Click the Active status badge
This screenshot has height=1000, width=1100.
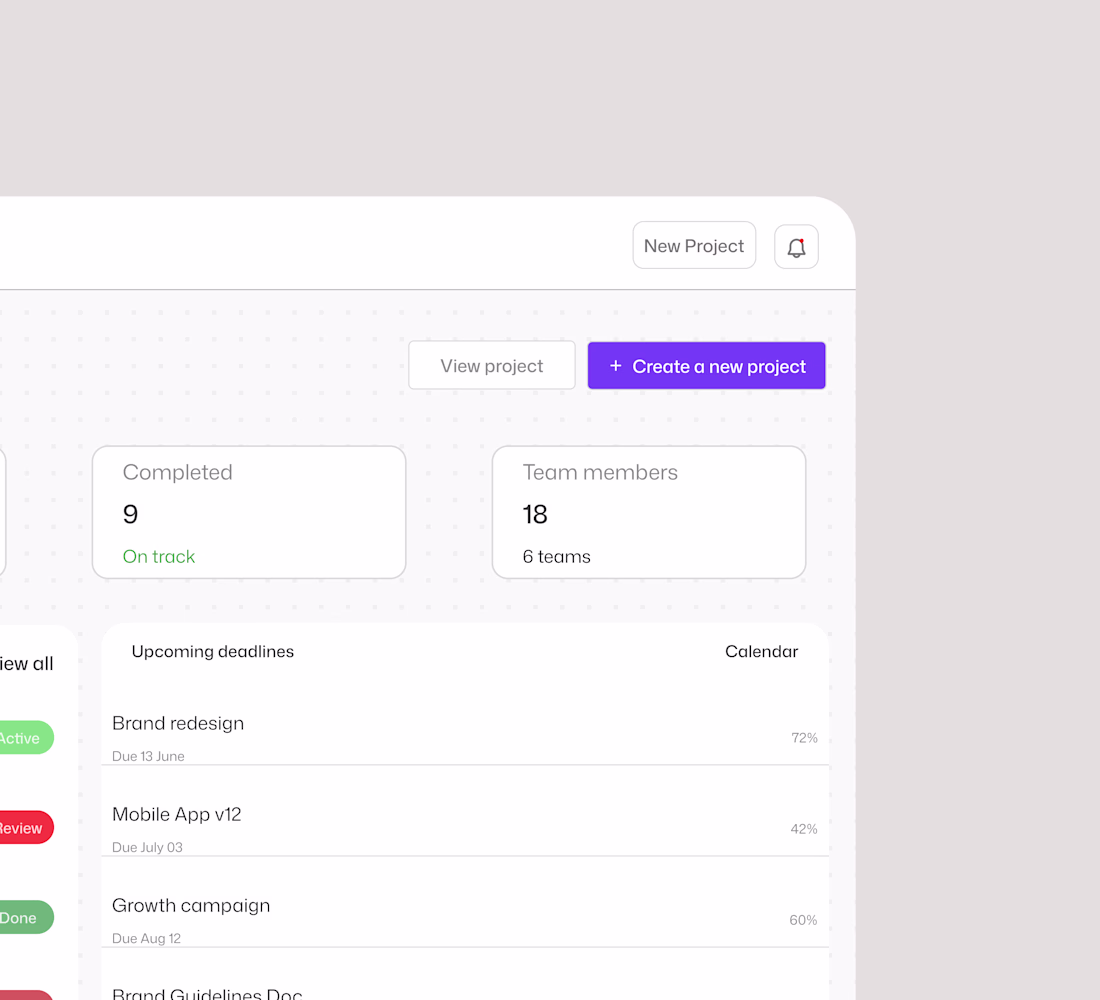26,738
